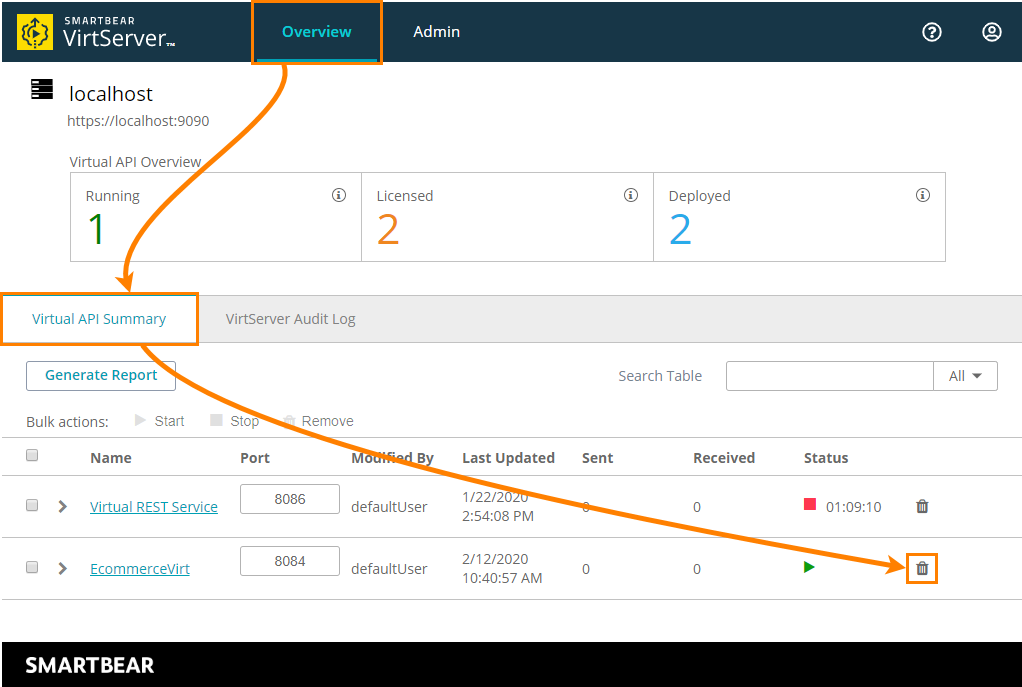This screenshot has width=1022, height=687.
Task: Open the user account profile icon
Action: pos(991,32)
